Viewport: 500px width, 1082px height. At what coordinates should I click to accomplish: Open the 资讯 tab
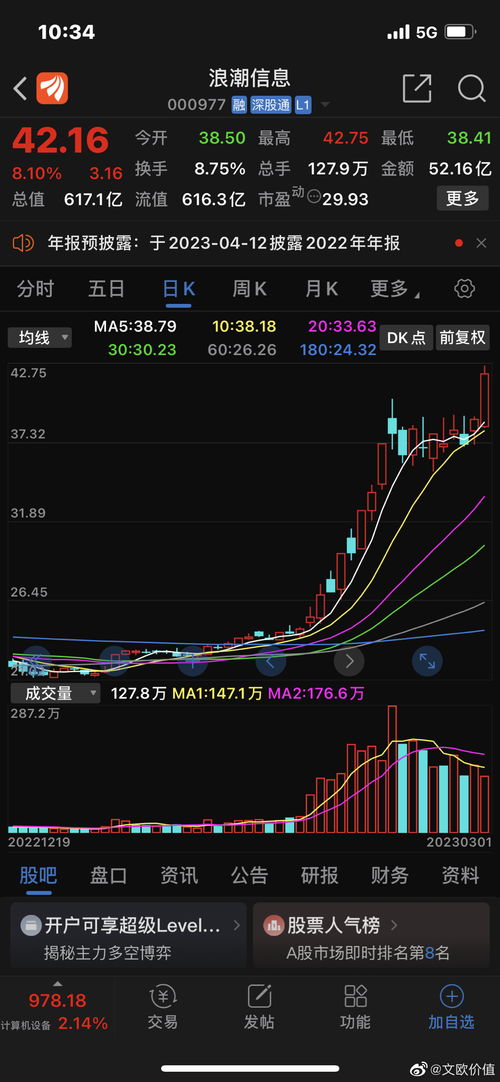tap(179, 875)
